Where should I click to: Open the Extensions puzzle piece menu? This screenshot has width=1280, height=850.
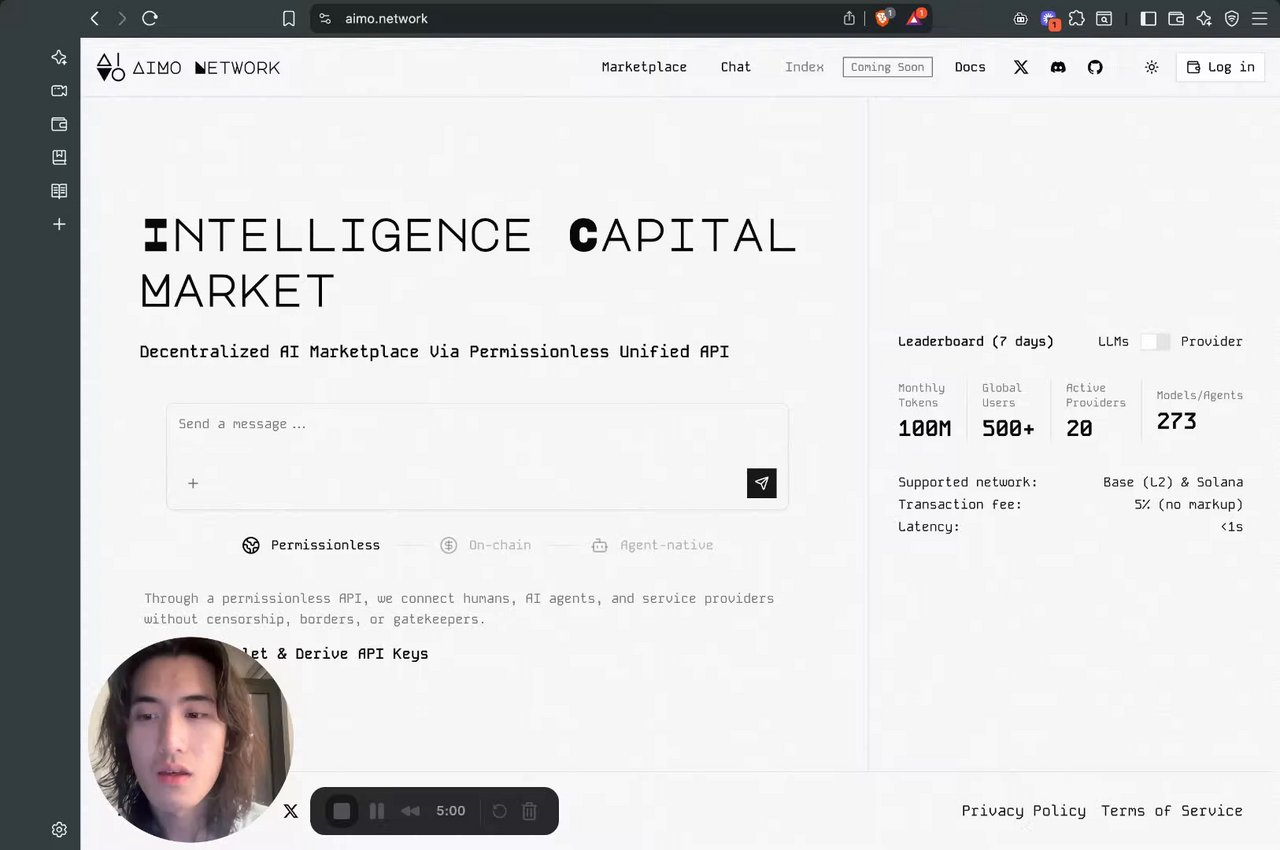1076,18
